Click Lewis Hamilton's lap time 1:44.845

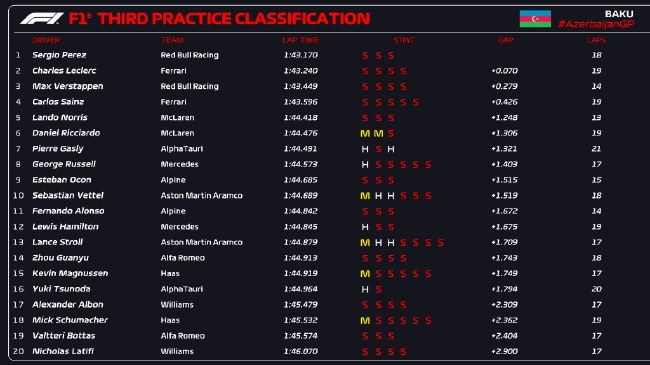(x=301, y=227)
